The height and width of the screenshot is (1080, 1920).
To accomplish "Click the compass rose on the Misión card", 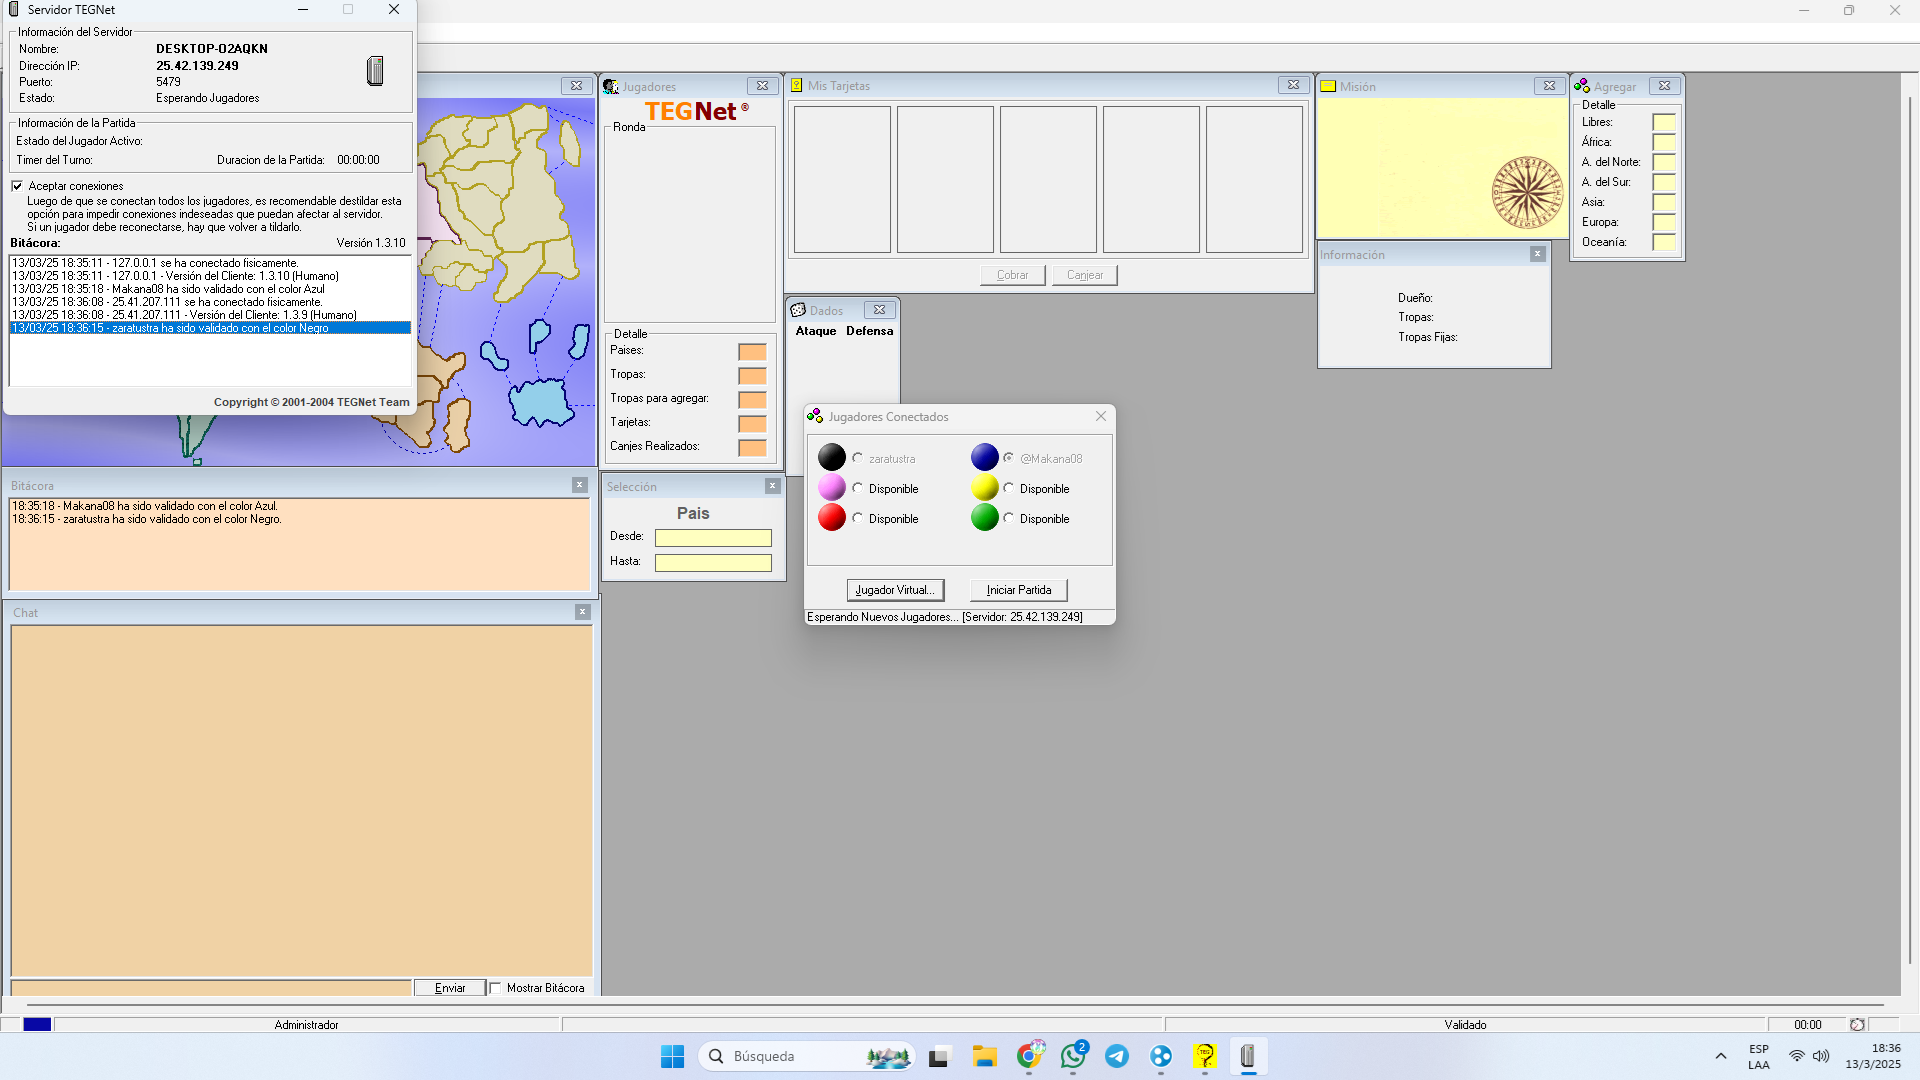I will pos(1527,192).
